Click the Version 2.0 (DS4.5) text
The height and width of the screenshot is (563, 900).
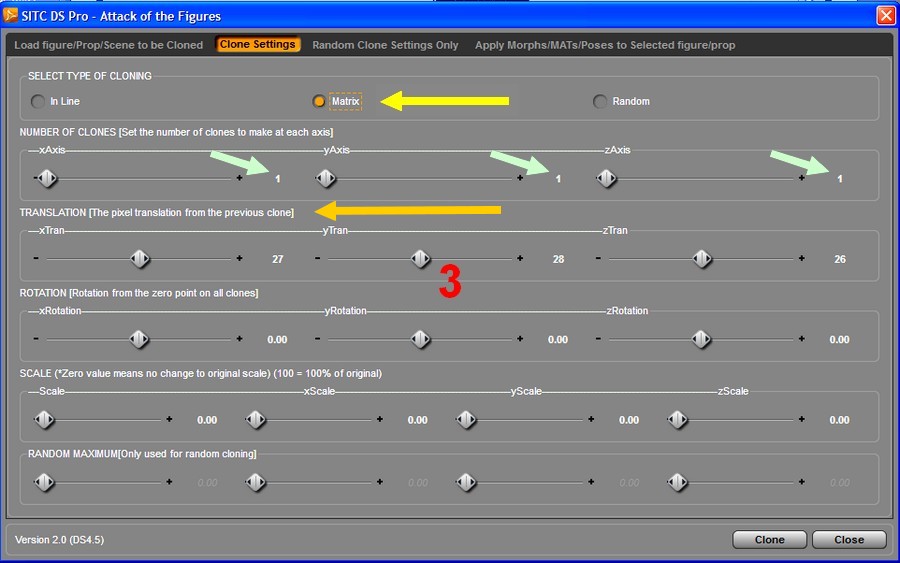(59, 539)
